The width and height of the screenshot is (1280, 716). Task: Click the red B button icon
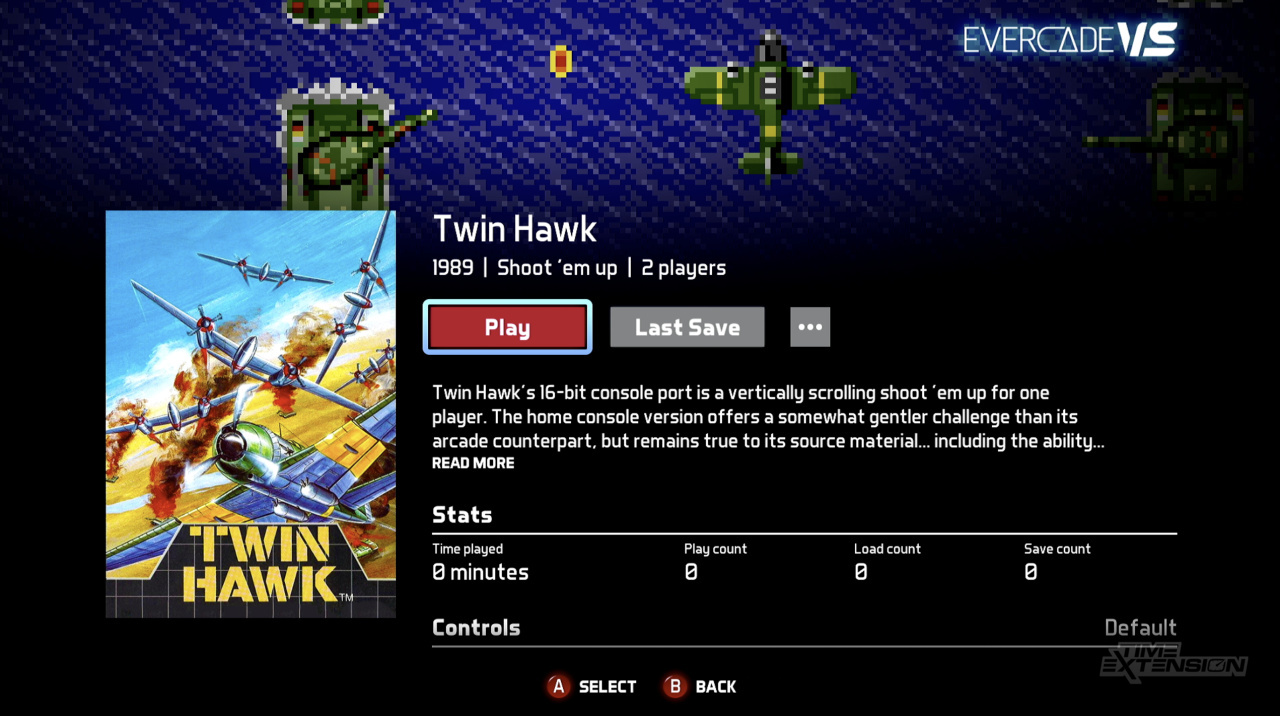click(675, 686)
